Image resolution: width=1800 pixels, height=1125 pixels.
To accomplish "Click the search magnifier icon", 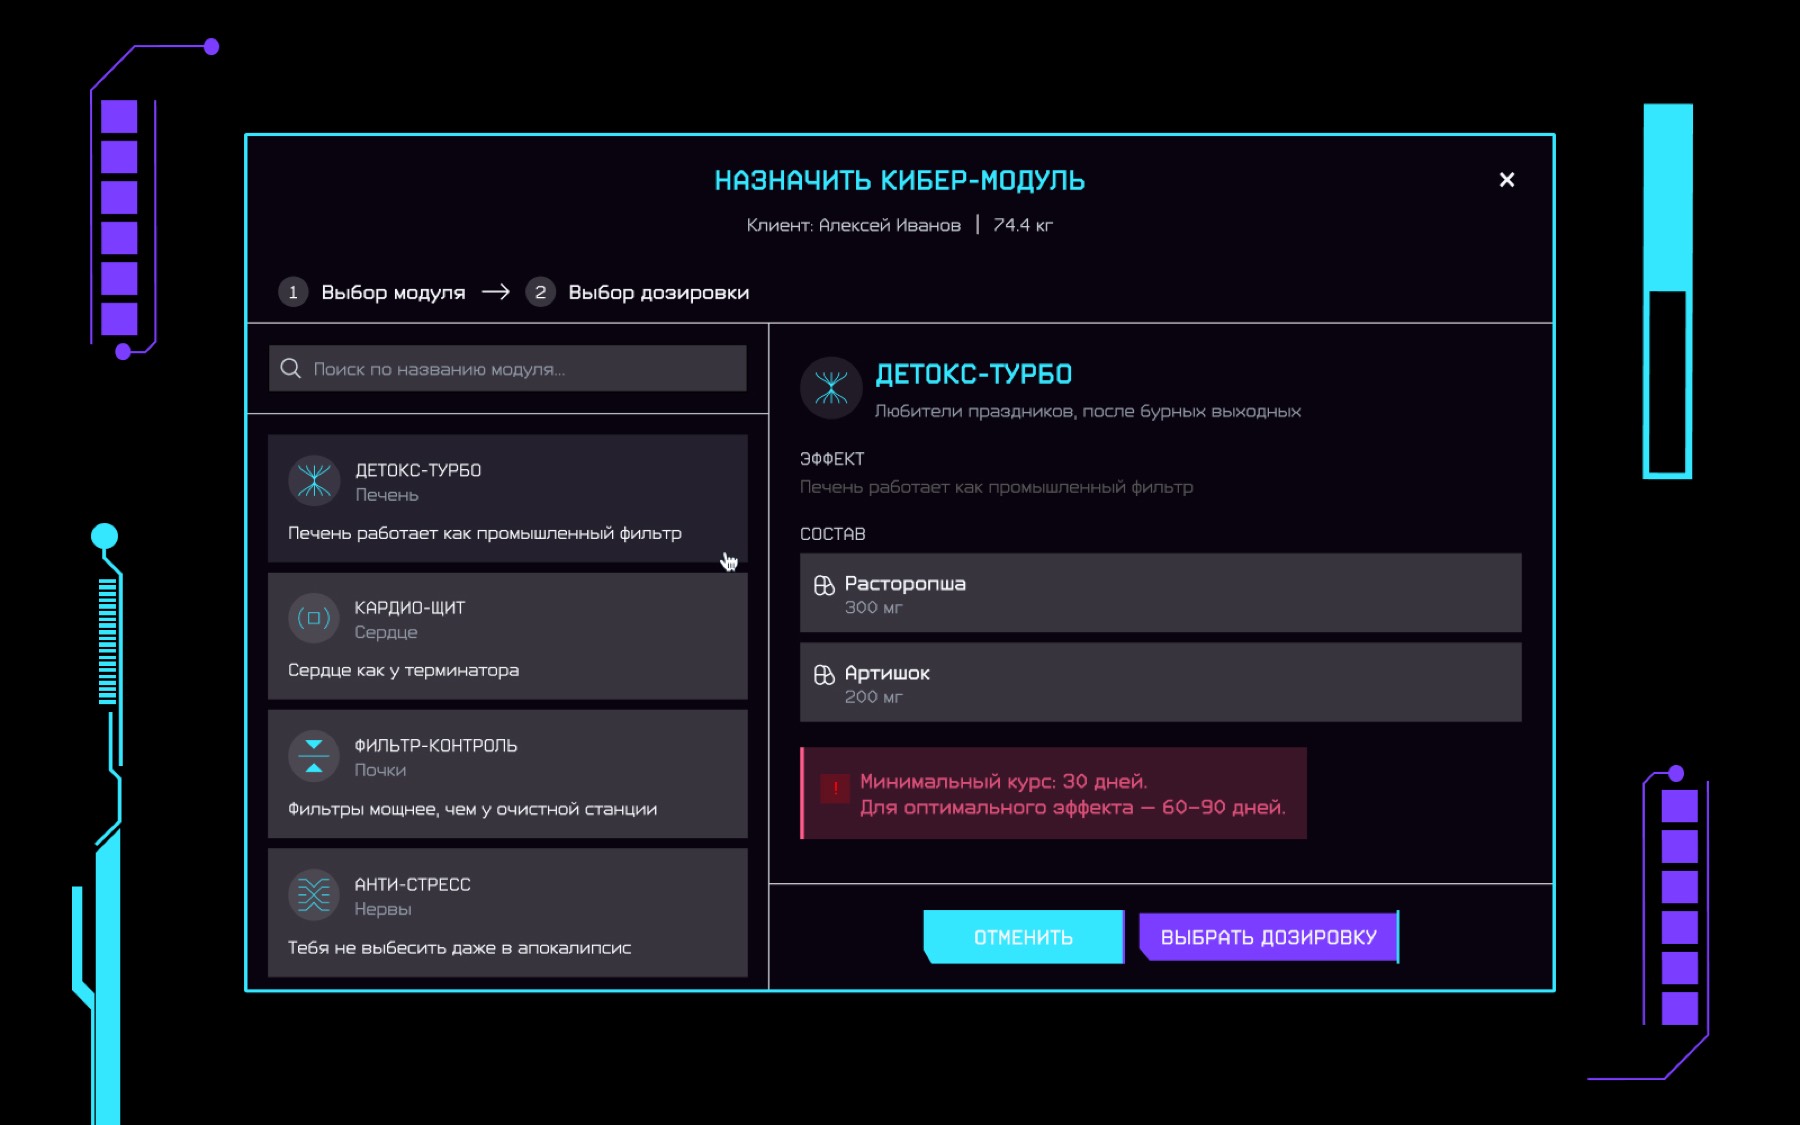I will pos(291,368).
